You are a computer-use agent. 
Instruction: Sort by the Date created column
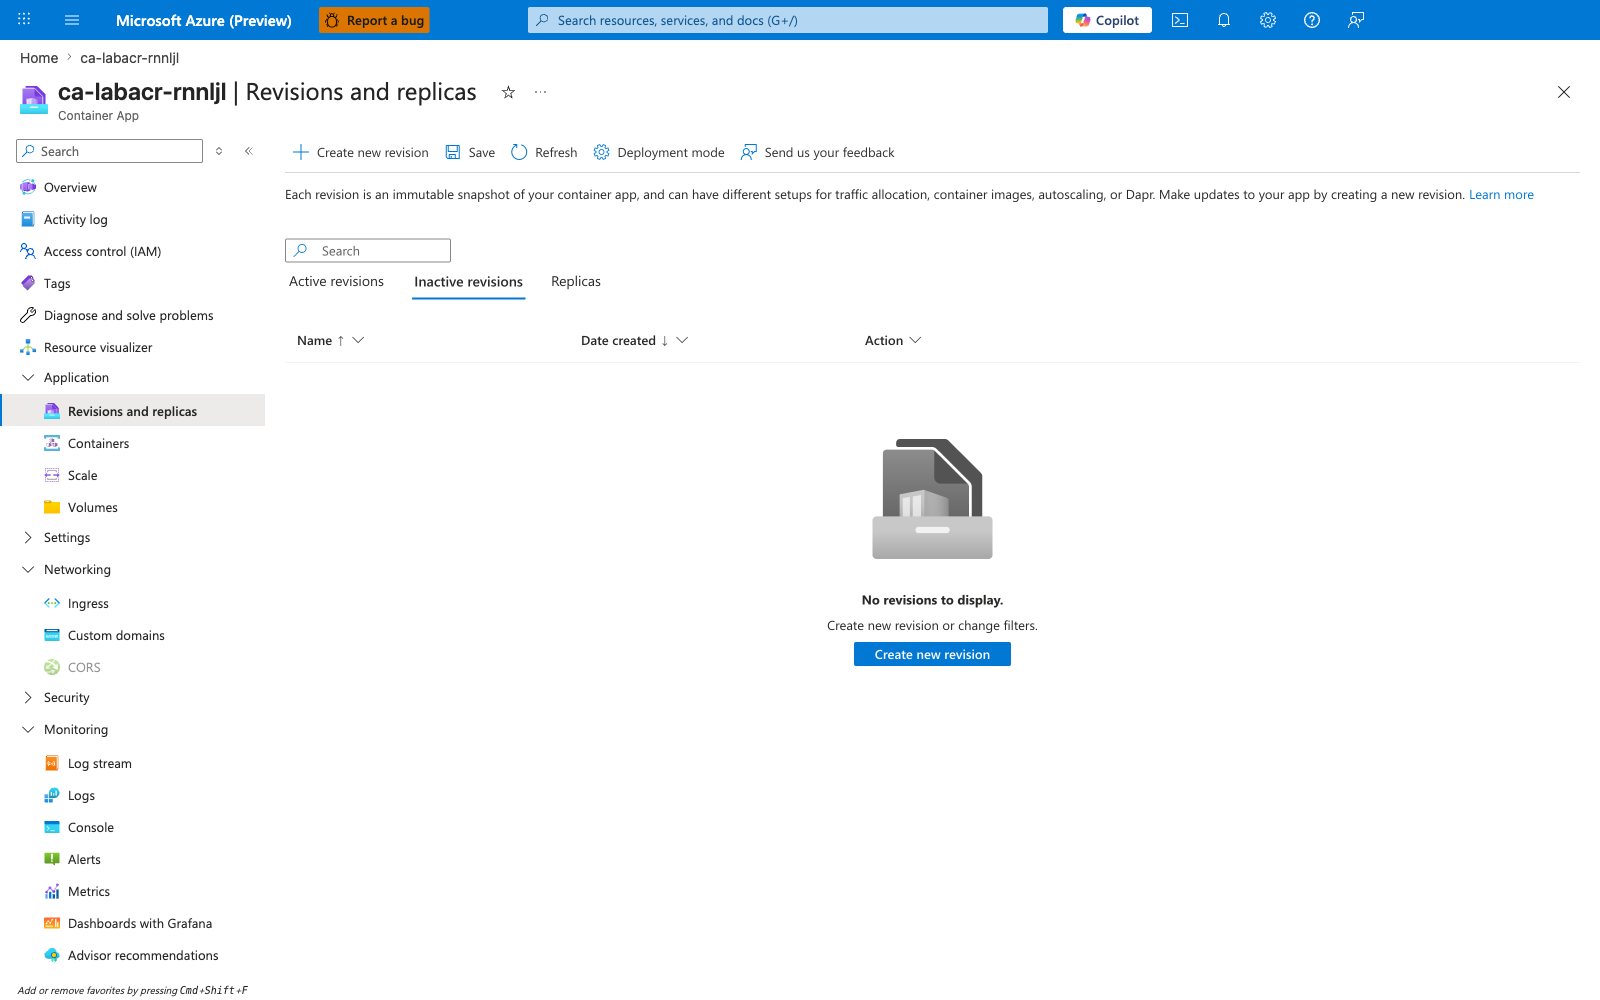(x=618, y=340)
